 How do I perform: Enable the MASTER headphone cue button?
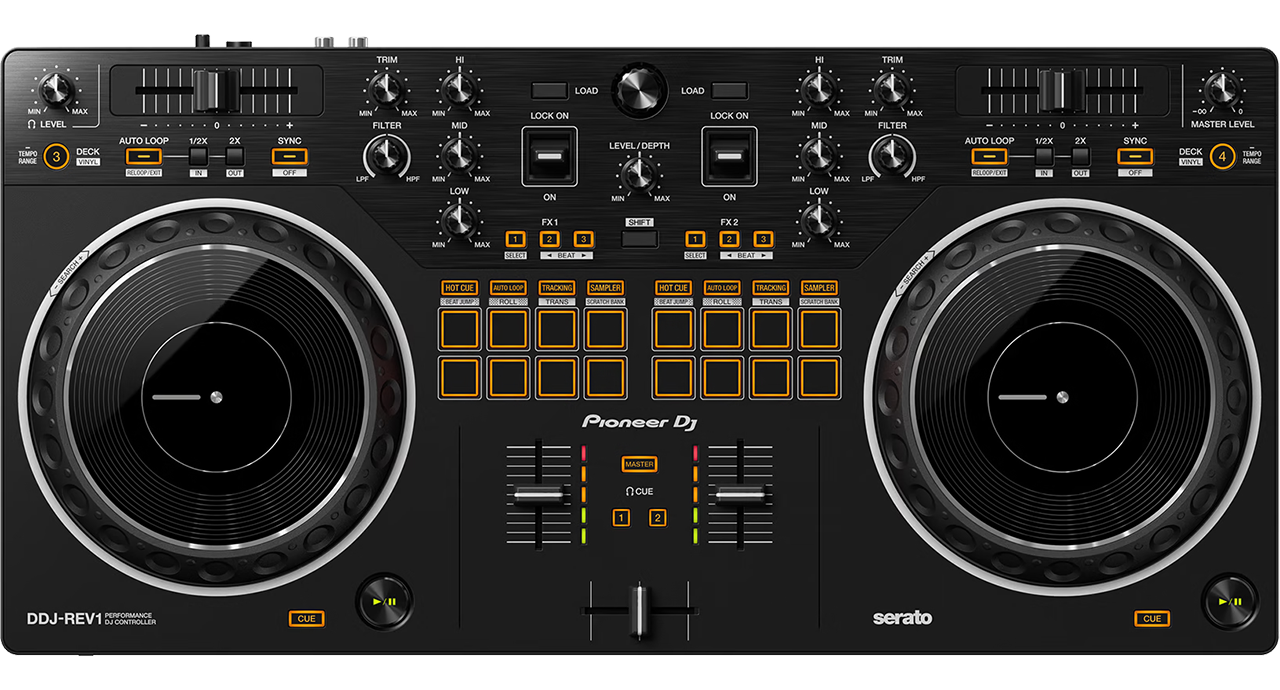point(639,465)
